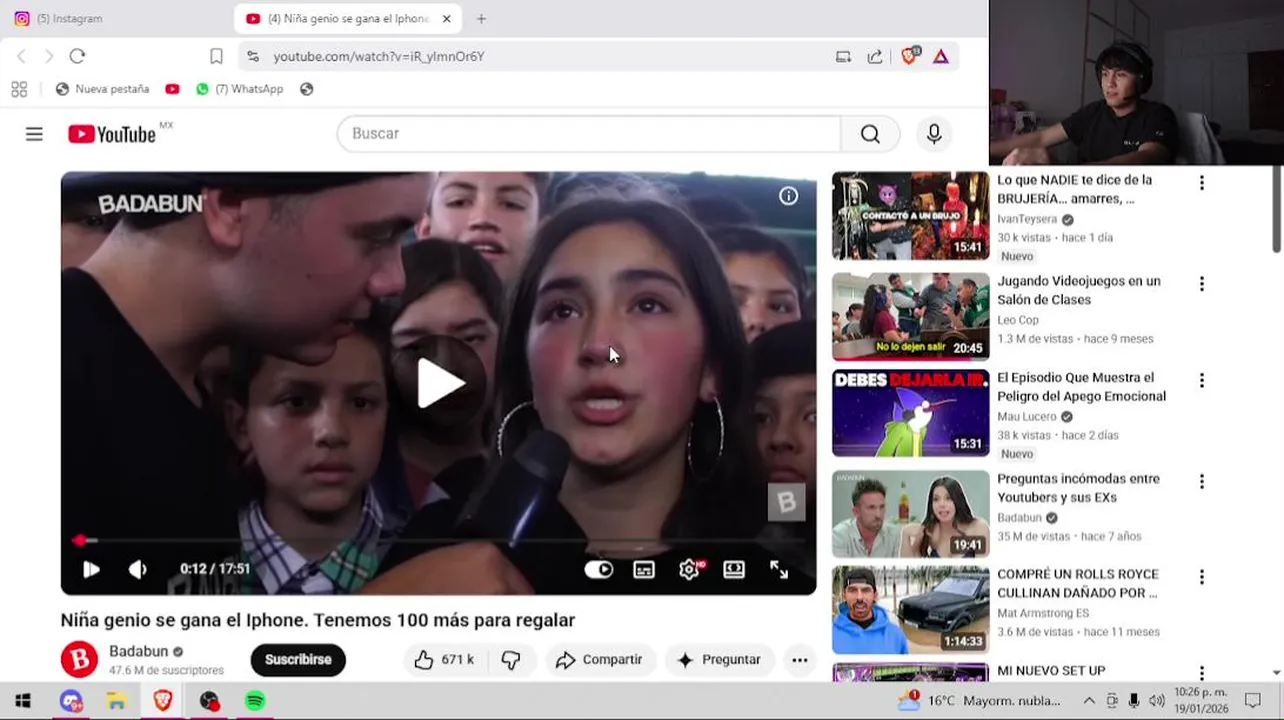
Task: Focus the Buscar search field
Action: tap(589, 134)
